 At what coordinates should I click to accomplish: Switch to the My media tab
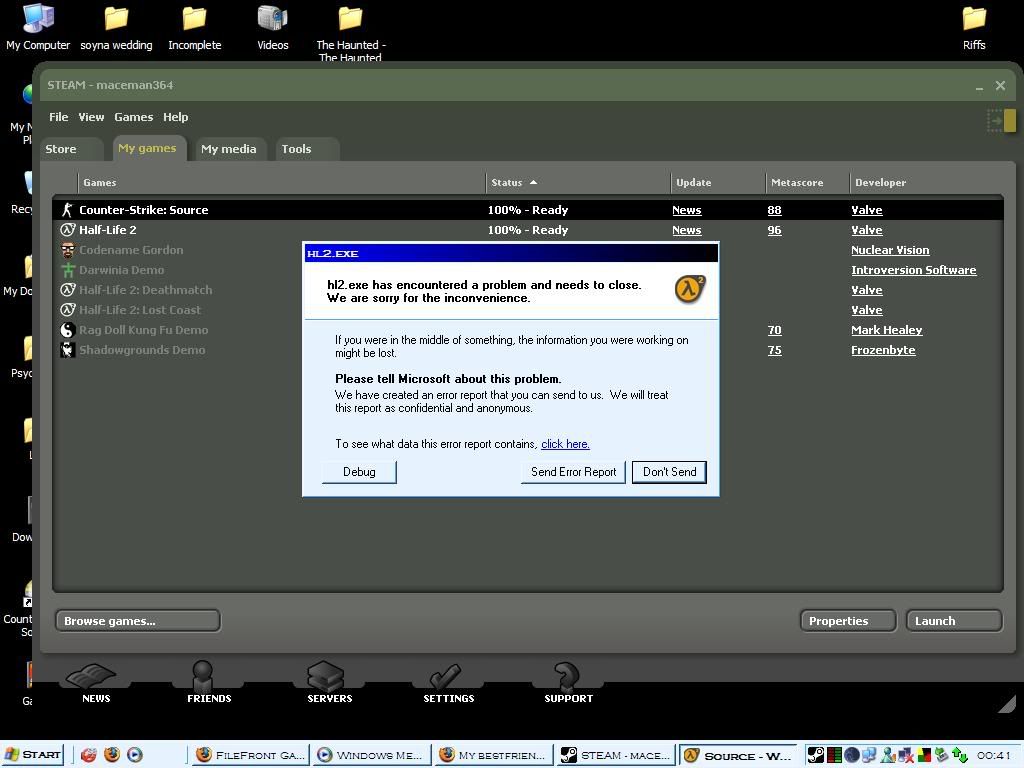point(228,149)
